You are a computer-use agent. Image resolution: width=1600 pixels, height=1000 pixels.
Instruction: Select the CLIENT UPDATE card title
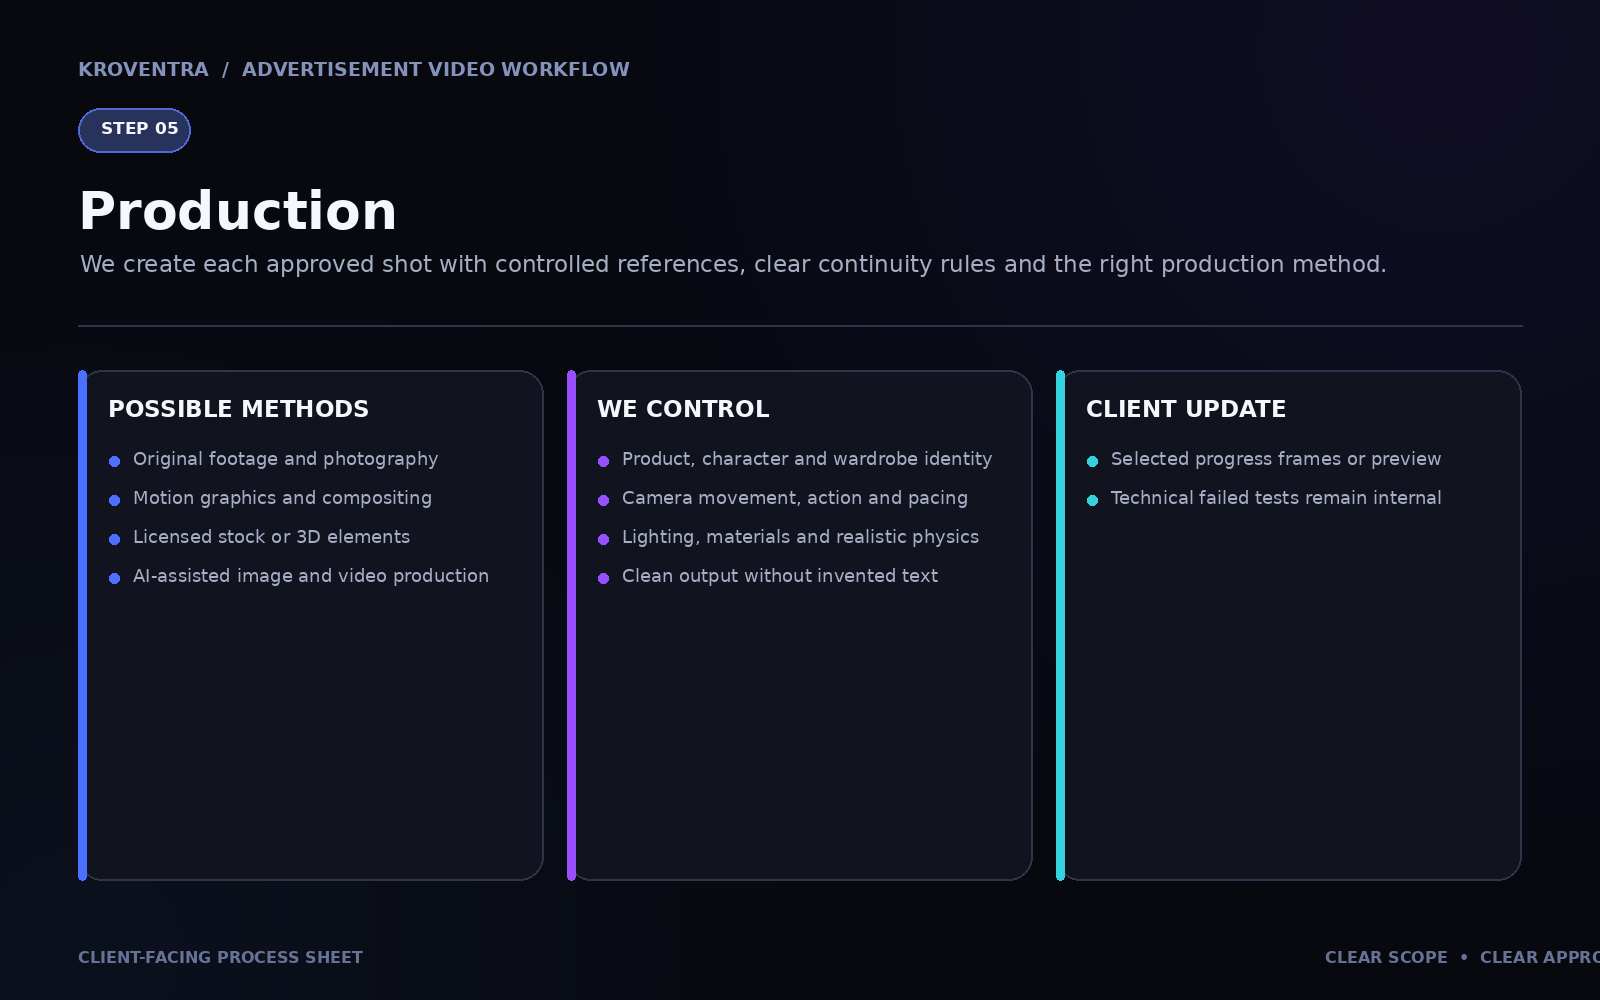click(x=1186, y=409)
